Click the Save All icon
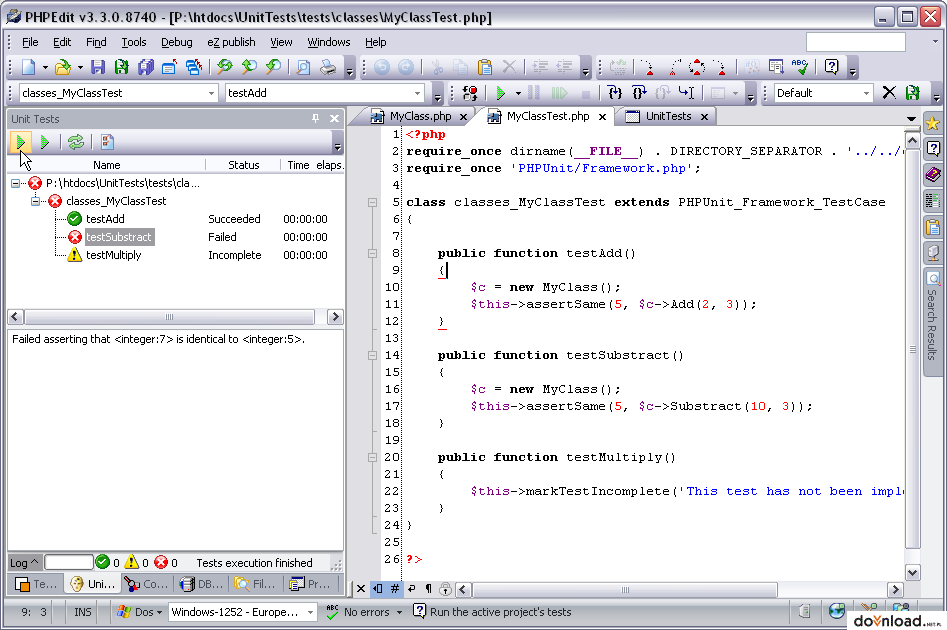Screen dimensions: 947x630 146,67
